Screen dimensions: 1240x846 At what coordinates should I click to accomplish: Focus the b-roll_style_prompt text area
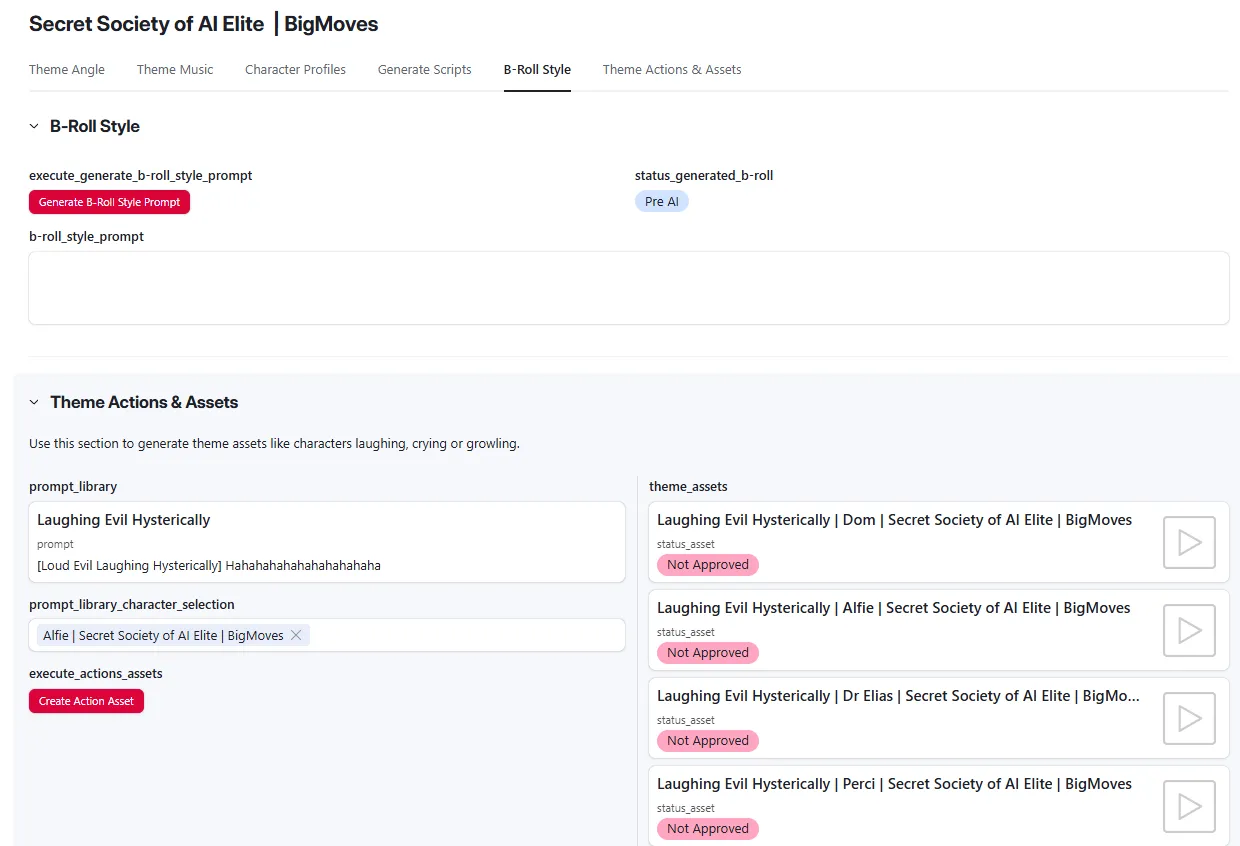[x=629, y=288]
